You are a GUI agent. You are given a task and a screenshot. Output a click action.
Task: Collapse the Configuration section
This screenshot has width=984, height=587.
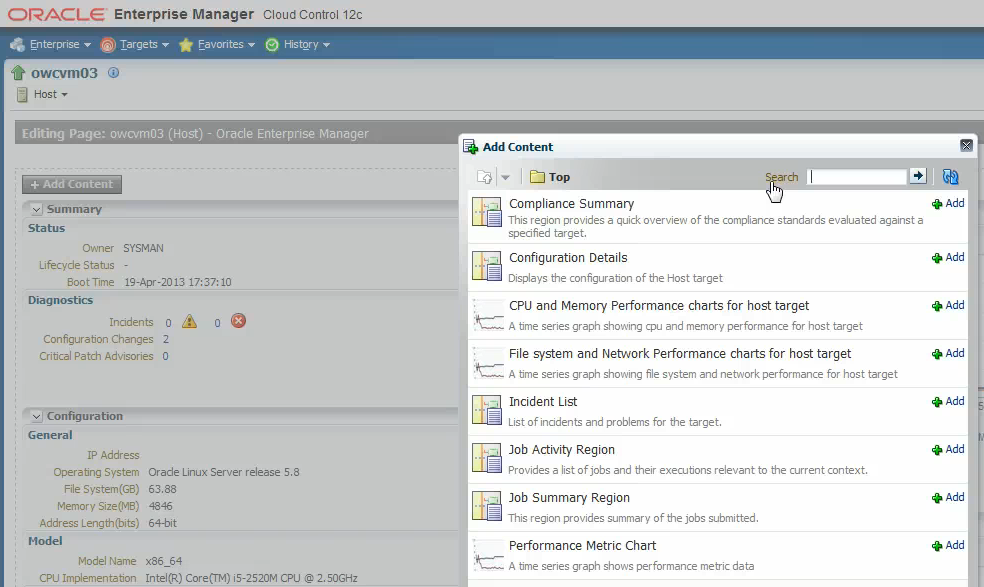tap(36, 416)
